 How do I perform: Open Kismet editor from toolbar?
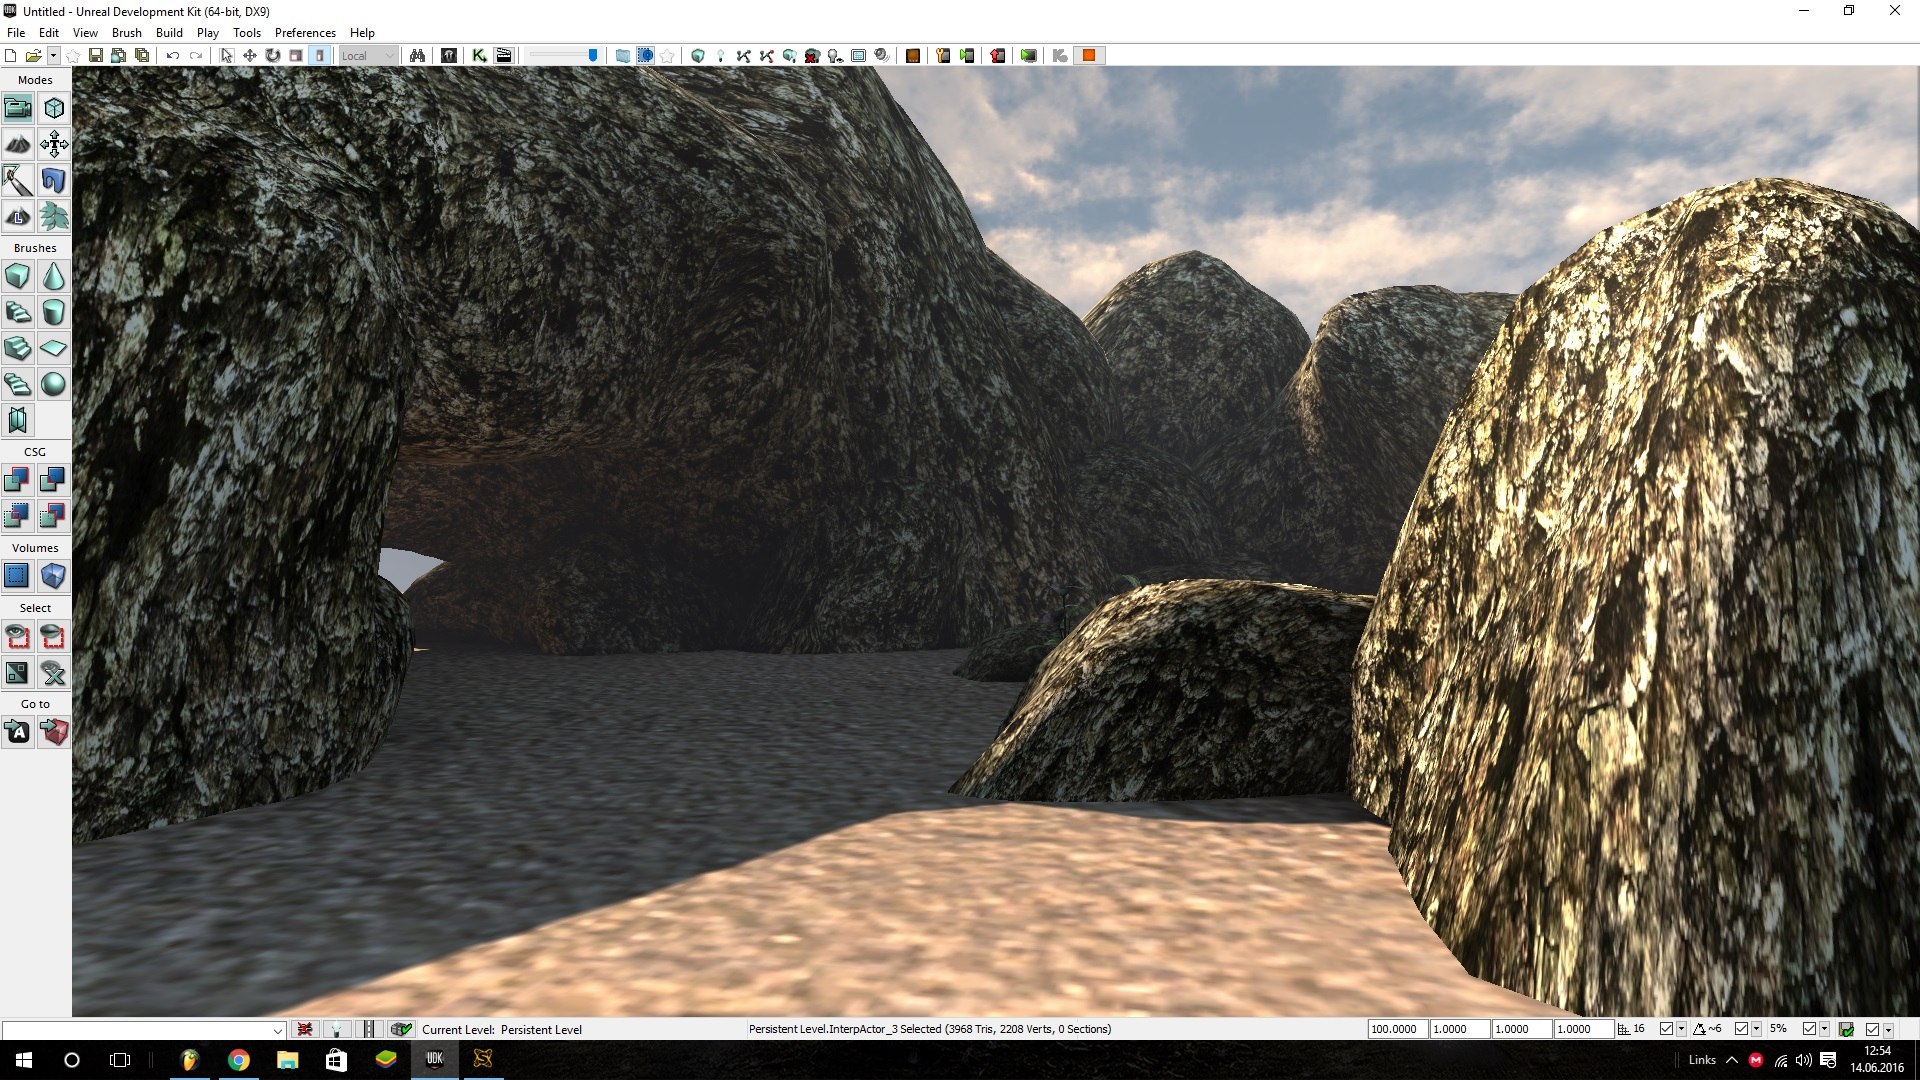[479, 55]
